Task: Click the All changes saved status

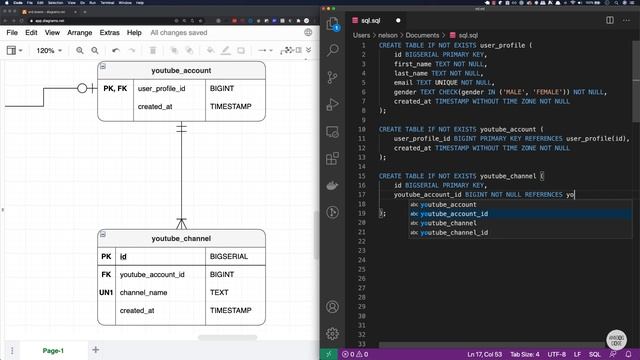Action: tap(179, 33)
